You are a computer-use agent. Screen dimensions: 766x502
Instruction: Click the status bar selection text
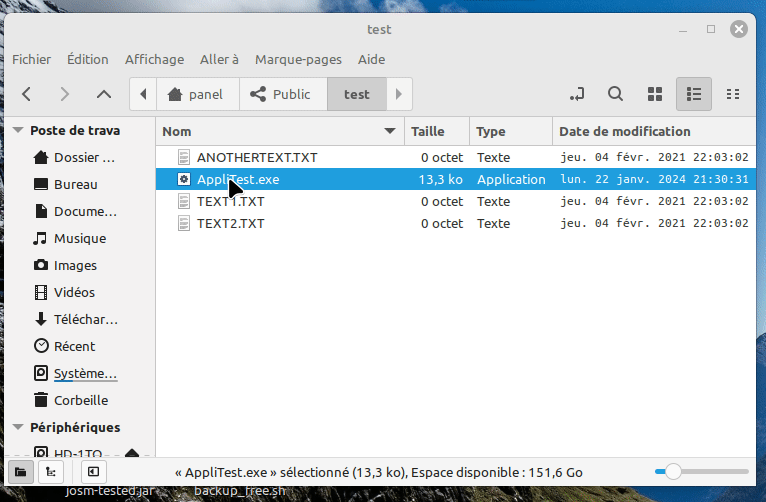click(x=379, y=473)
